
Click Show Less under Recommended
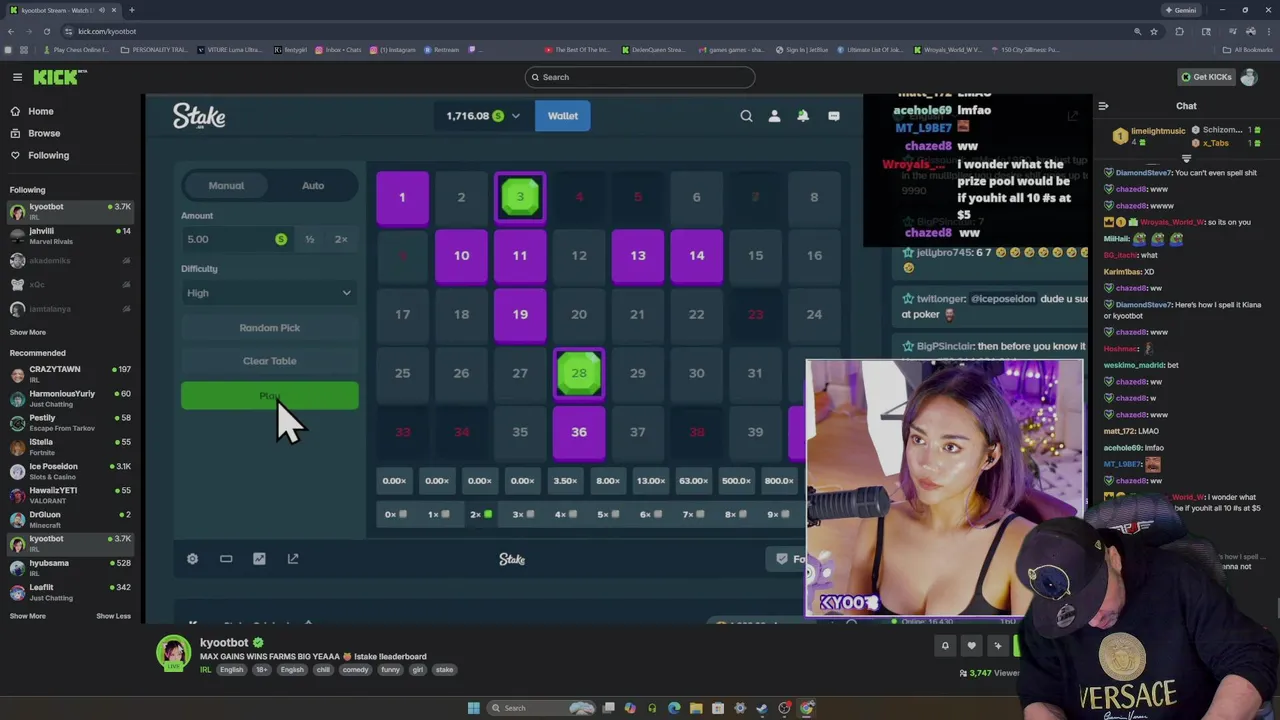coord(113,616)
